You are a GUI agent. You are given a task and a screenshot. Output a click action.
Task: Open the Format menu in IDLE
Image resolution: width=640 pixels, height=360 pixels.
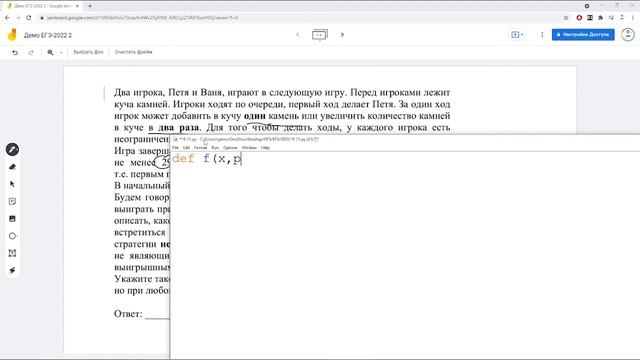200,147
